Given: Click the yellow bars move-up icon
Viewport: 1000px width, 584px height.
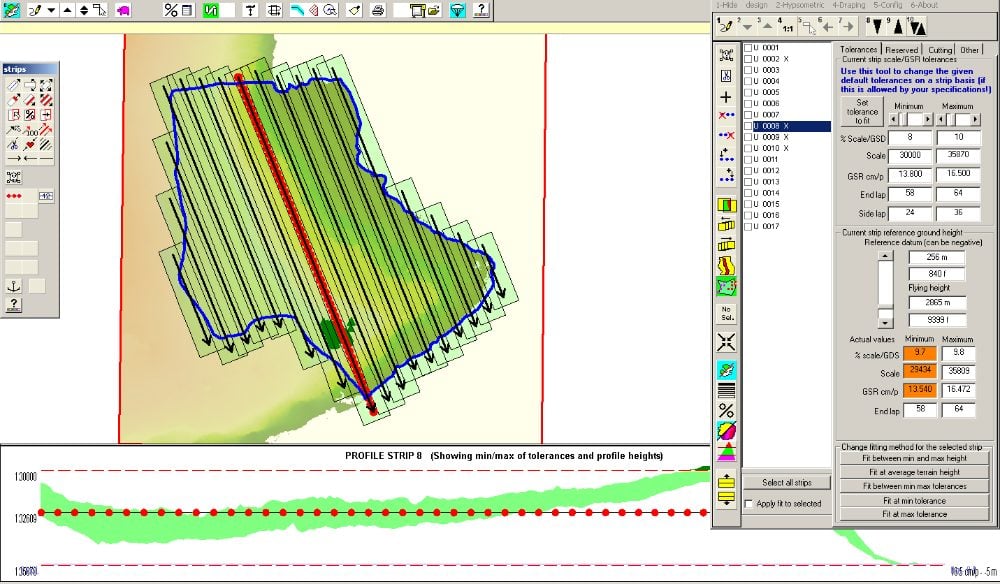Looking at the screenshot, I should [726, 481].
